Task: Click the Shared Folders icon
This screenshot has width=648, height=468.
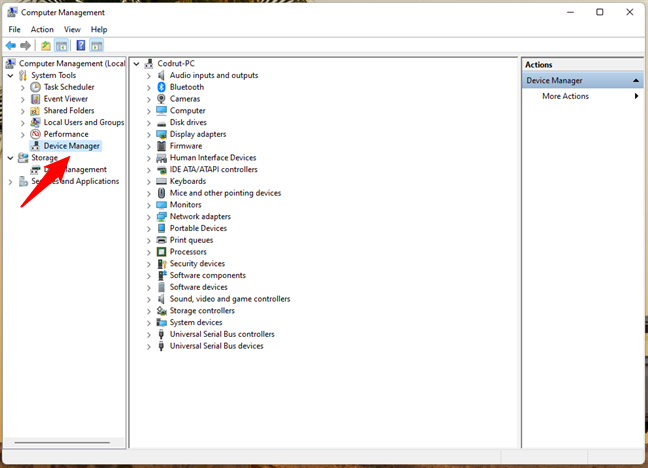Action: pos(36,111)
